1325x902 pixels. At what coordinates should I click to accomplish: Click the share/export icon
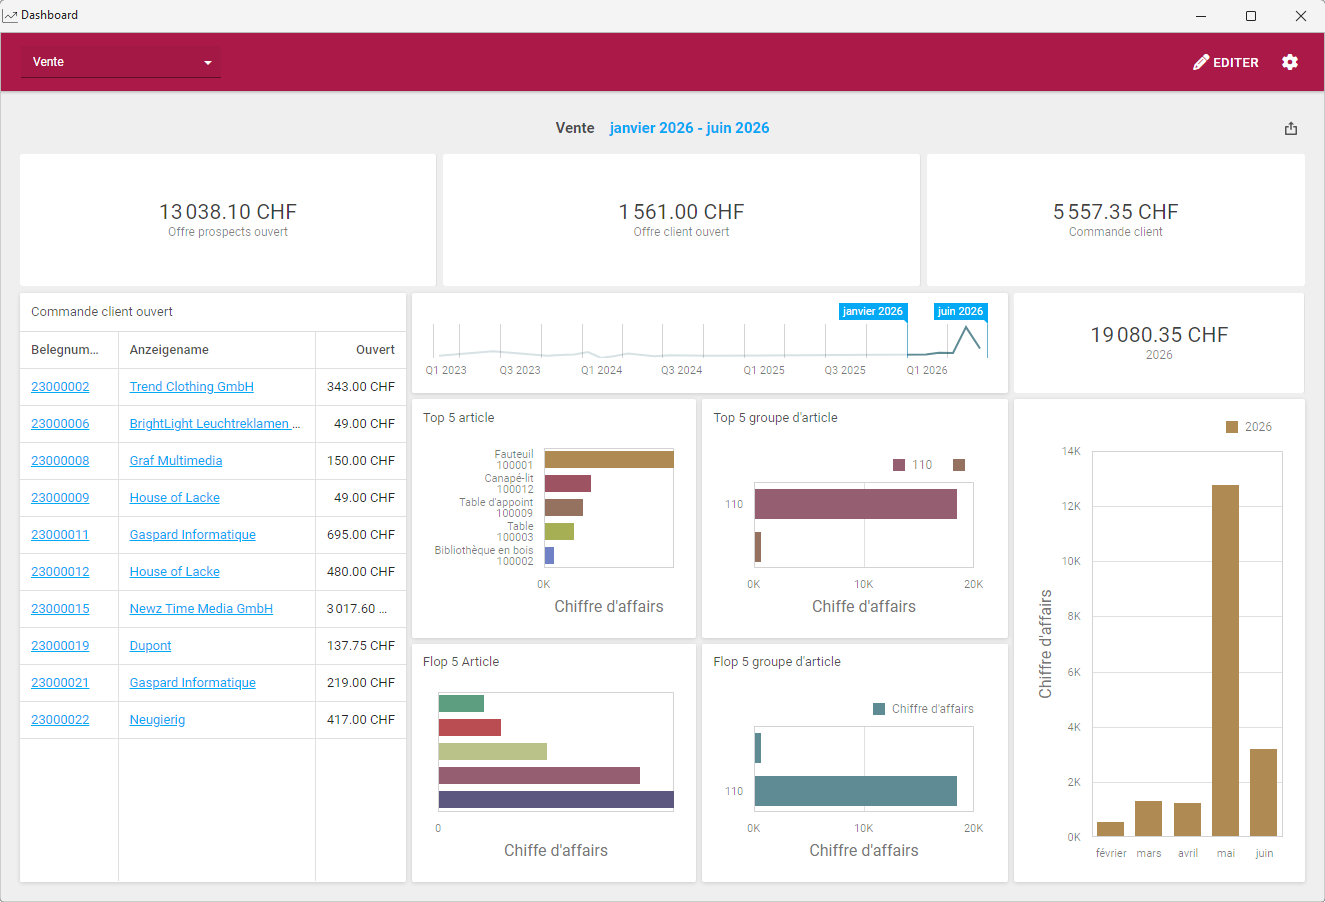click(1291, 128)
